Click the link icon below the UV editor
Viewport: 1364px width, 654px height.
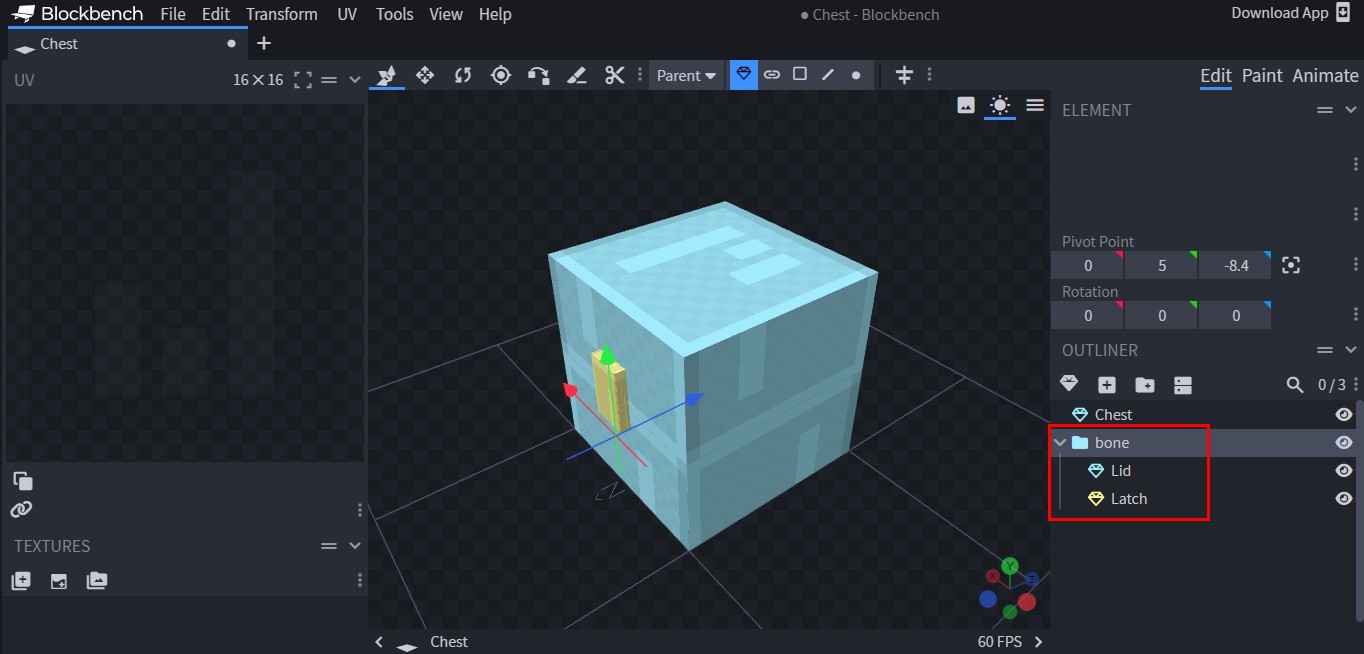coord(22,510)
